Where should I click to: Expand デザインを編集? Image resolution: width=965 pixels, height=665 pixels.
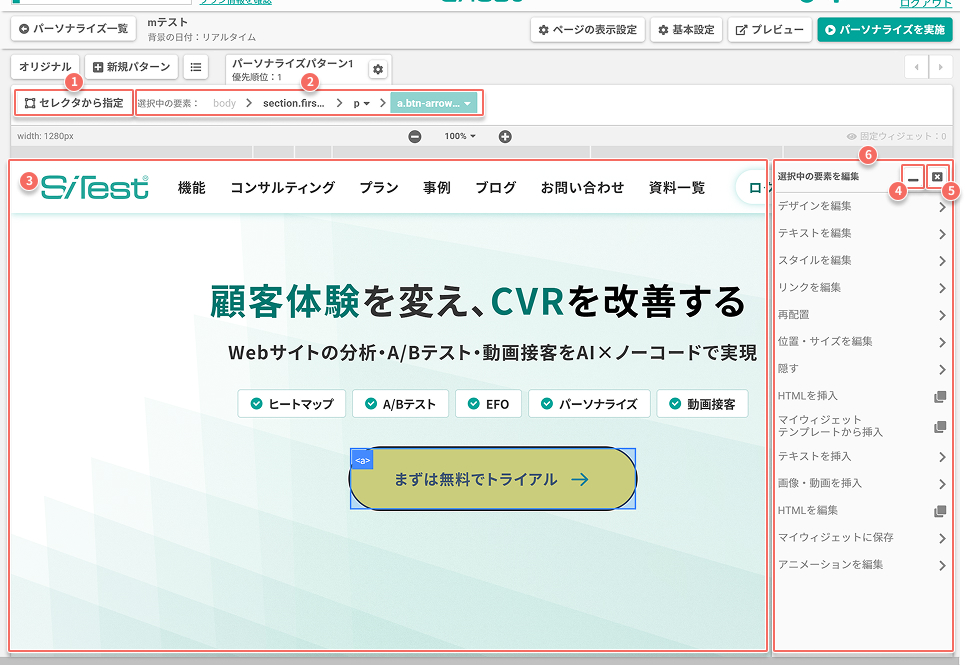click(x=862, y=207)
